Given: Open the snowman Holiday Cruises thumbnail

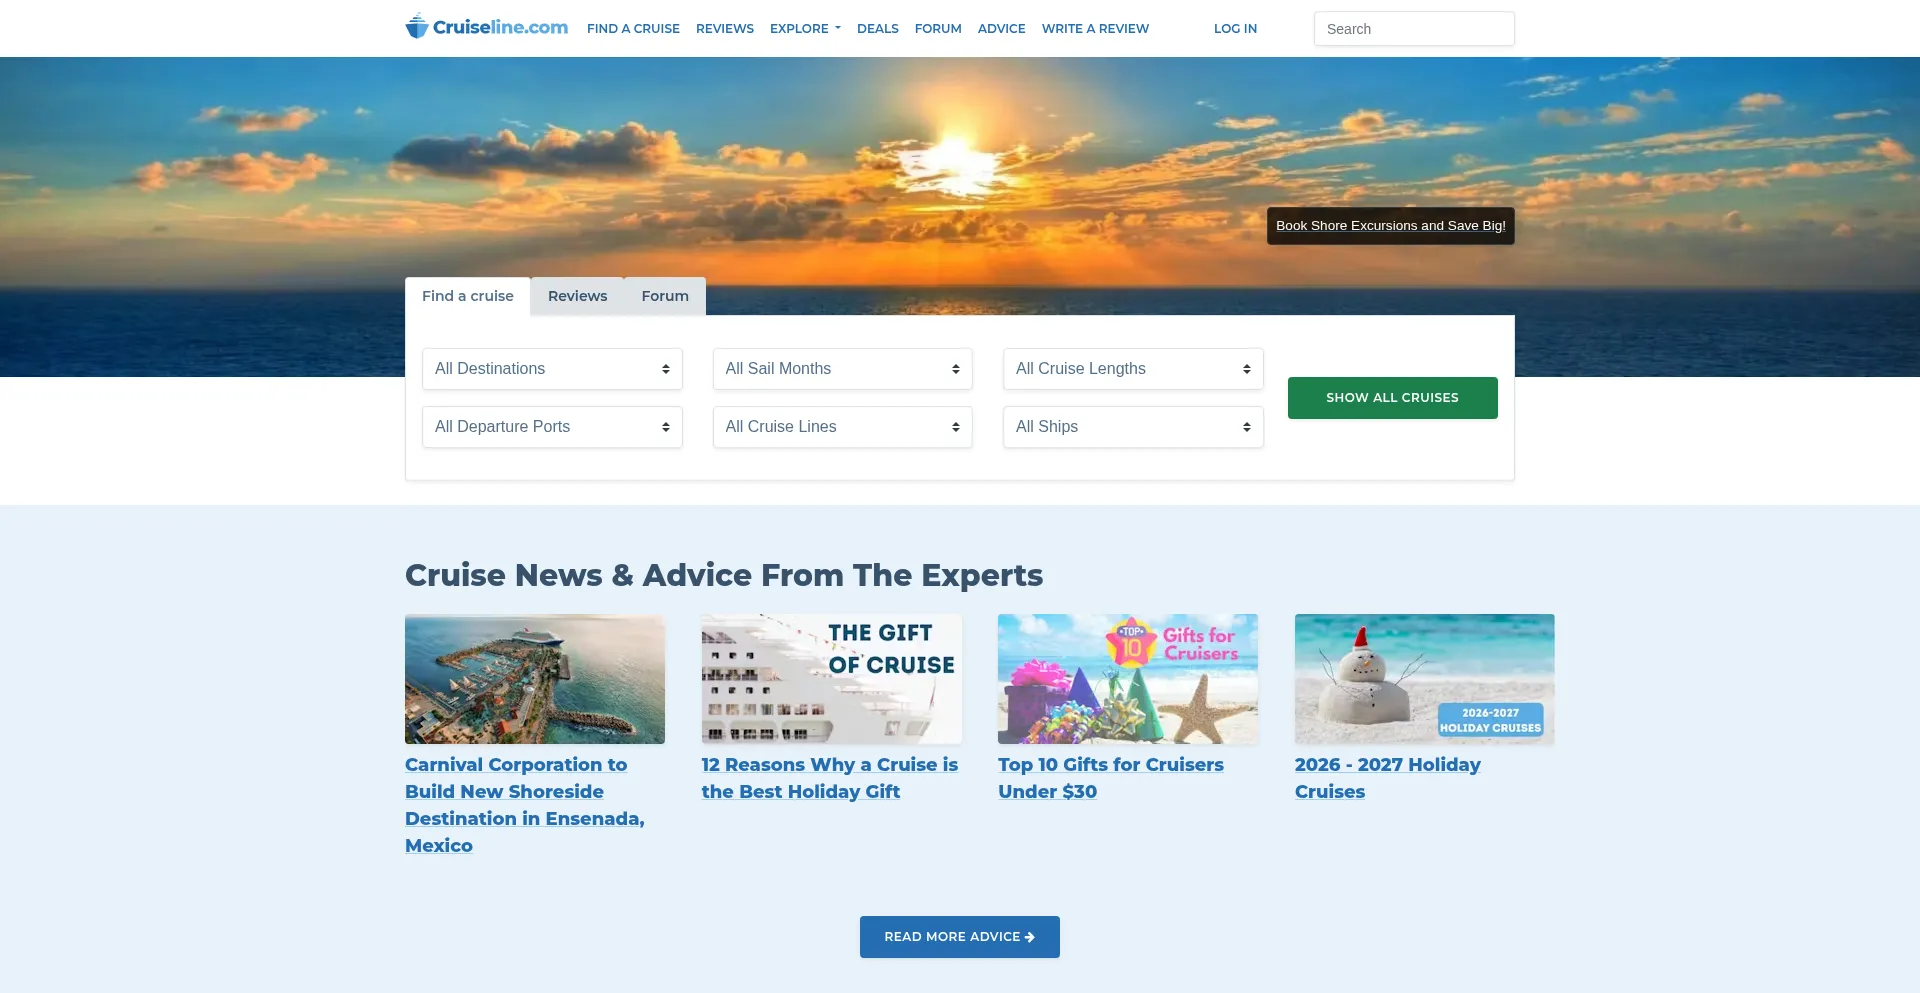Looking at the screenshot, I should (x=1424, y=679).
